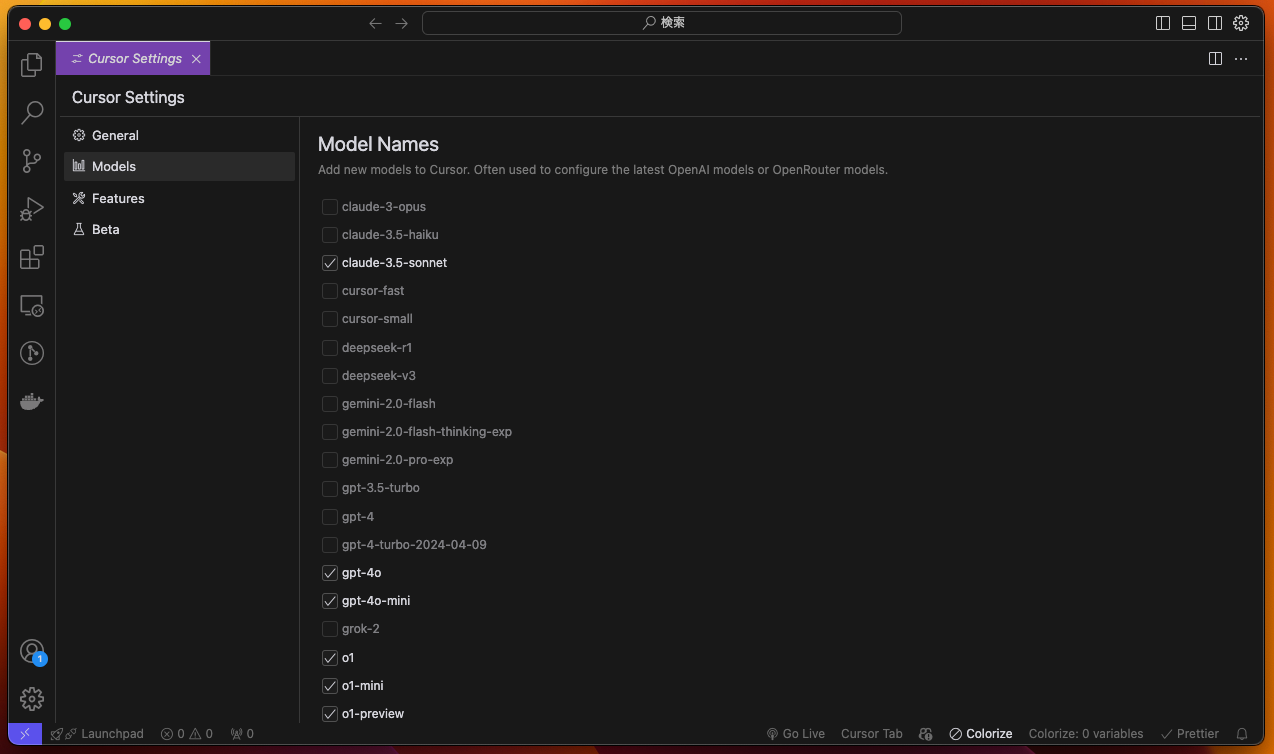Viewport: 1274px width, 754px height.
Task: Enable the gpt-4 model checkbox
Action: pos(329,517)
